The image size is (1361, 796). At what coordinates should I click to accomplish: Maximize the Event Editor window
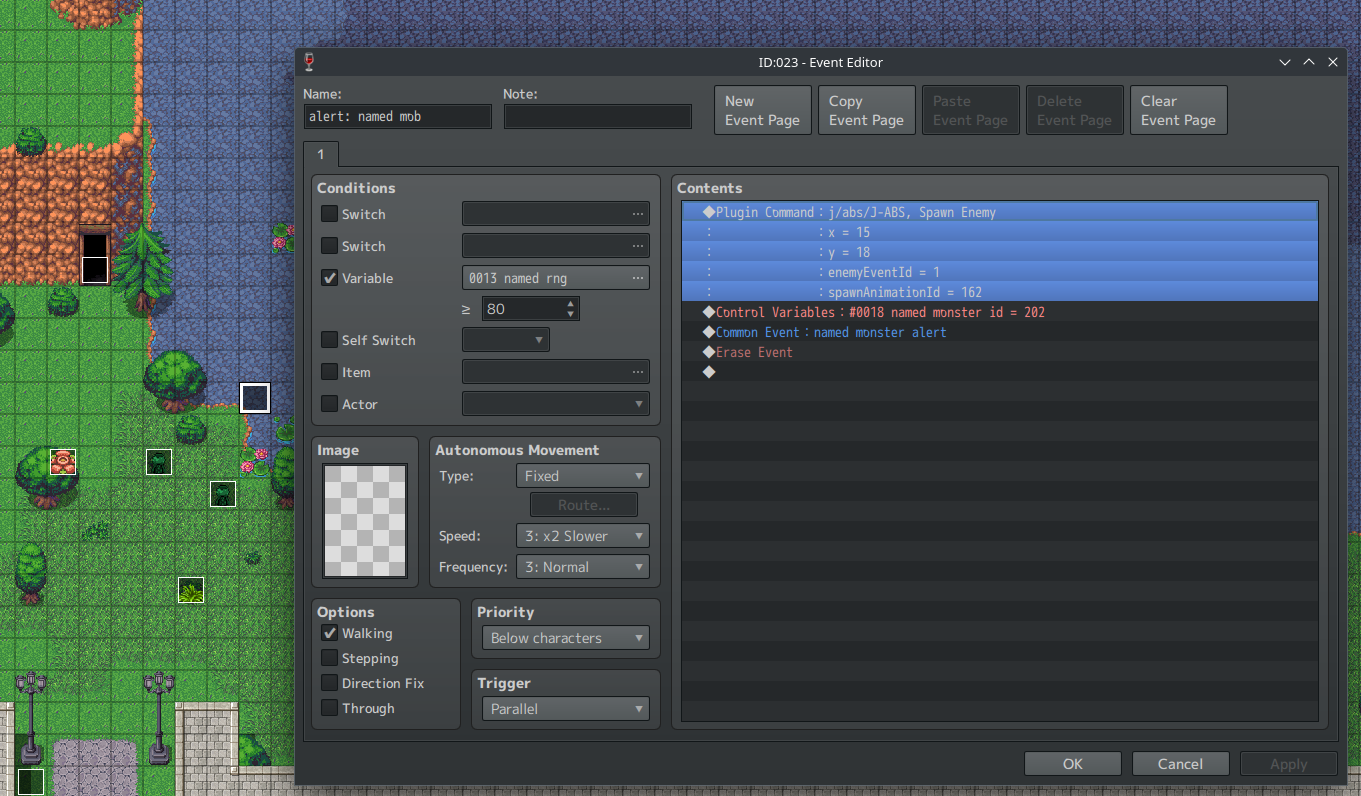pos(1309,62)
